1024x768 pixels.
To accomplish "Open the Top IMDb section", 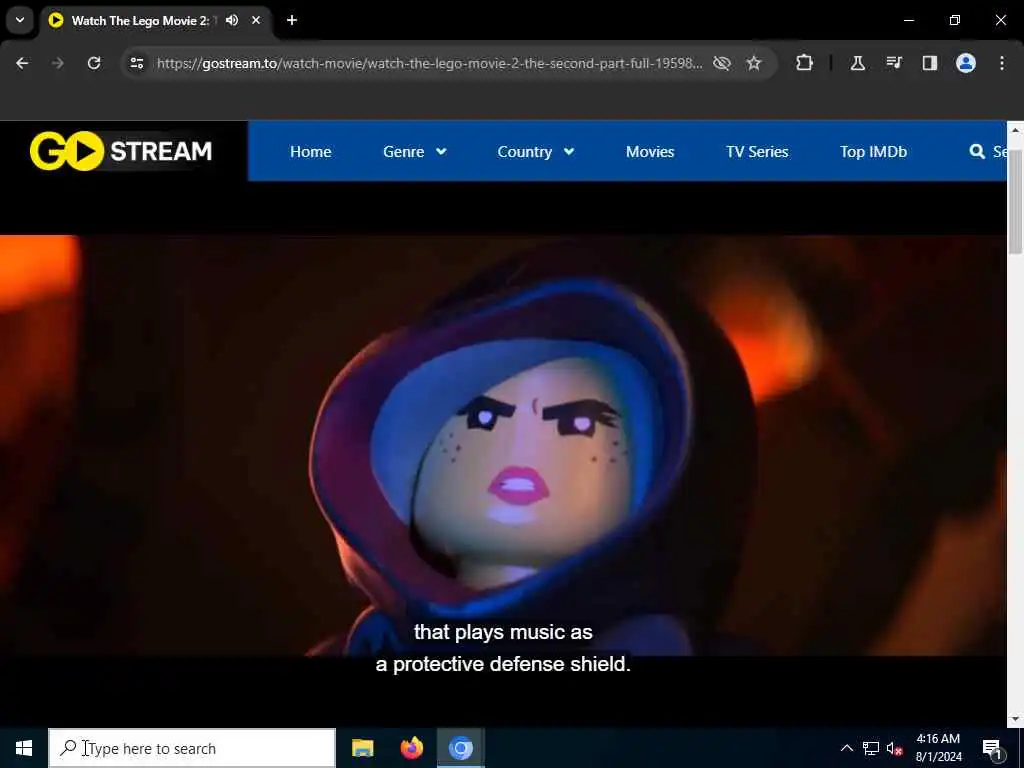I will coord(873,152).
